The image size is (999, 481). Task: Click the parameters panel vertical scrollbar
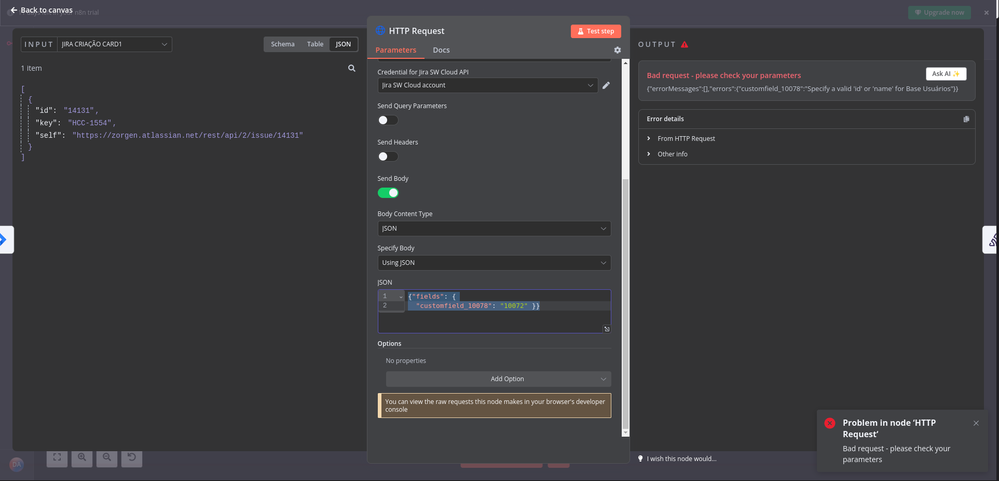(625, 306)
